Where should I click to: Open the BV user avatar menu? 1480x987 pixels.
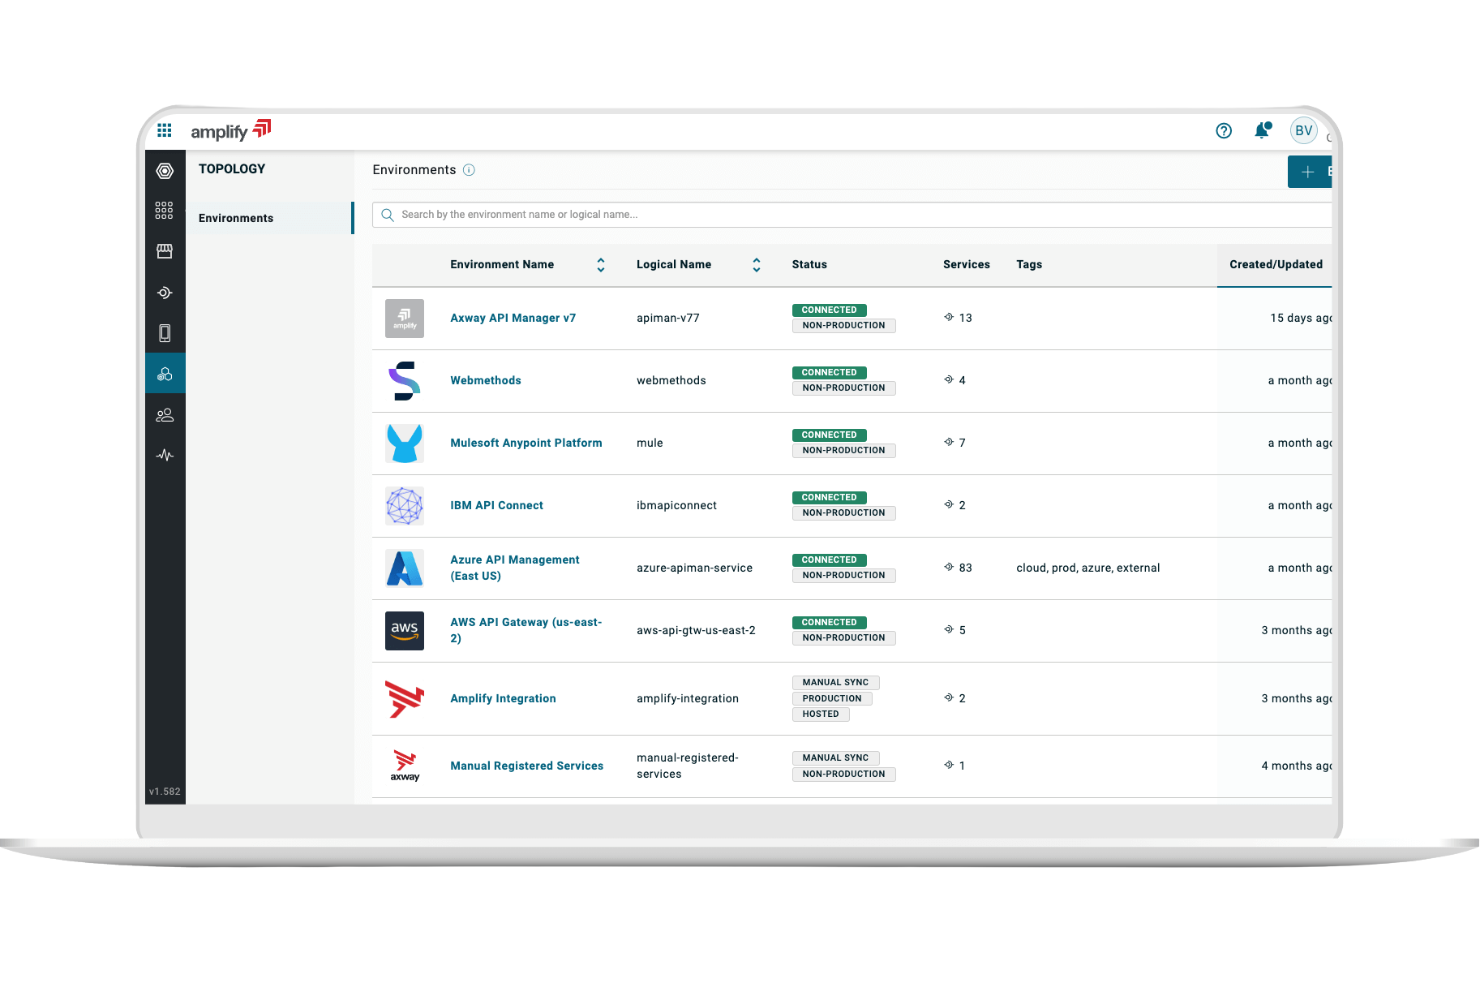pos(1303,131)
